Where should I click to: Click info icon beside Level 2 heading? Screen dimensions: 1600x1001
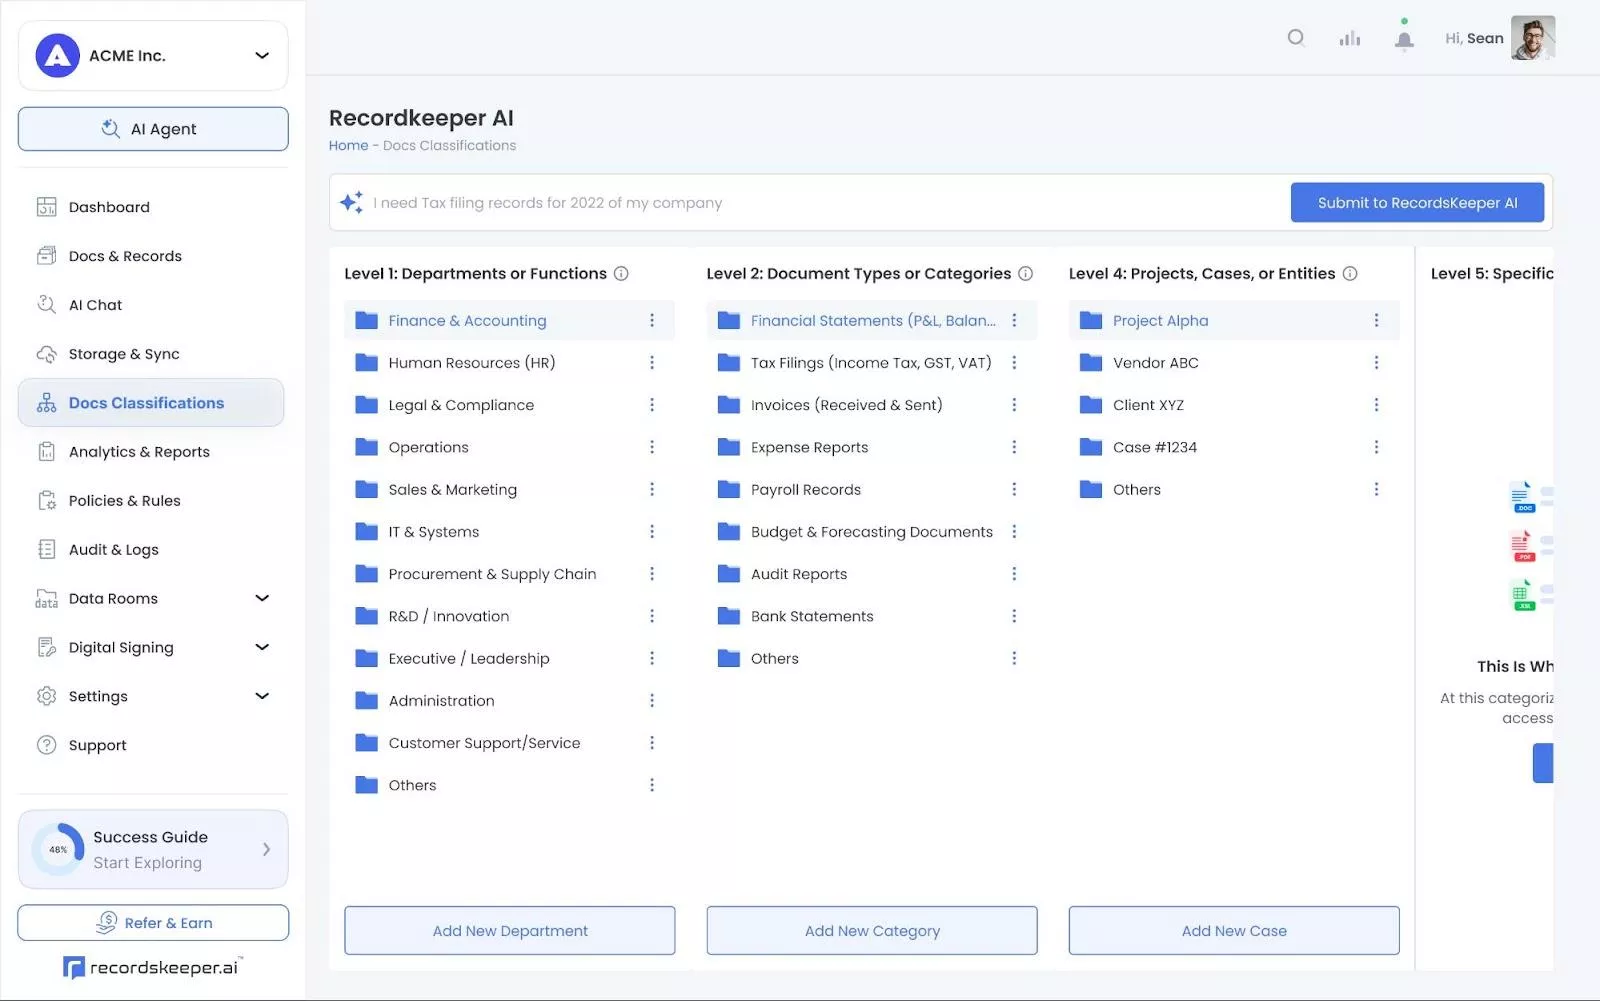coord(1025,274)
